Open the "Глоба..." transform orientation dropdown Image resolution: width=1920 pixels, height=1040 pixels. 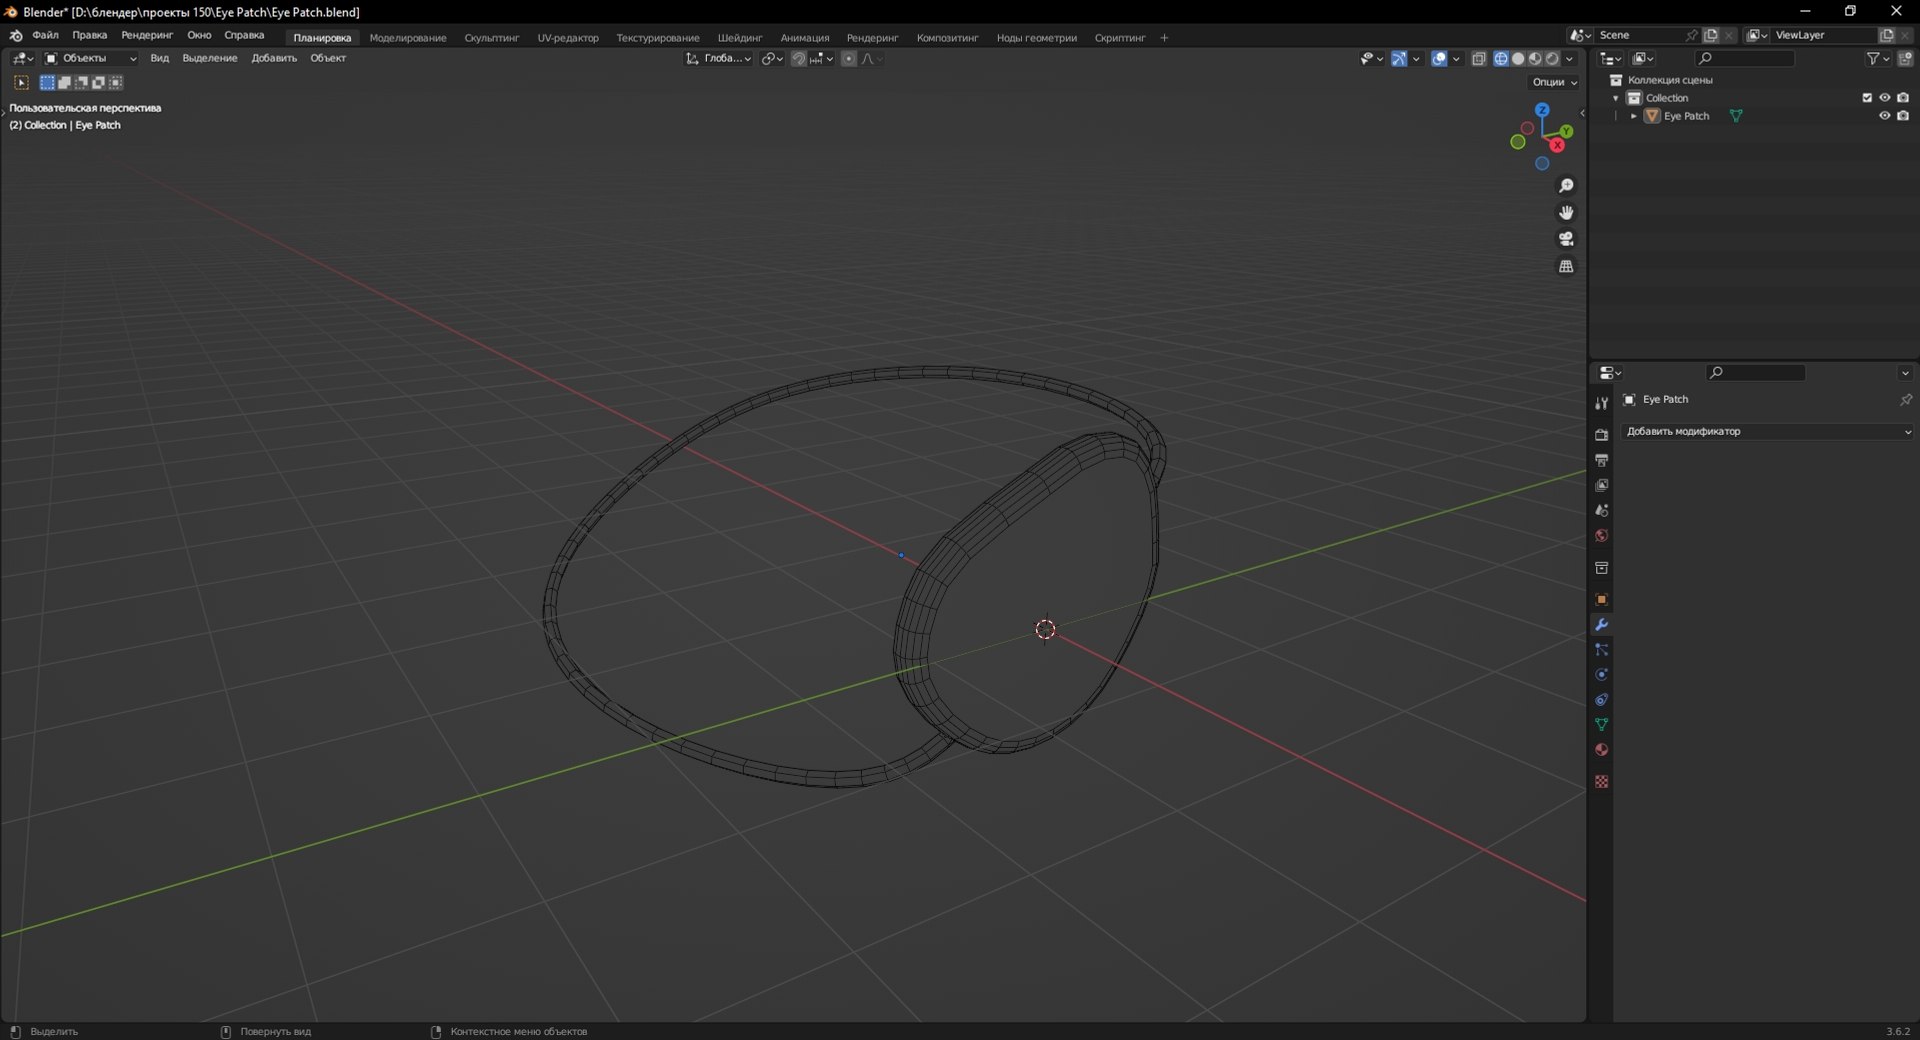pos(718,59)
